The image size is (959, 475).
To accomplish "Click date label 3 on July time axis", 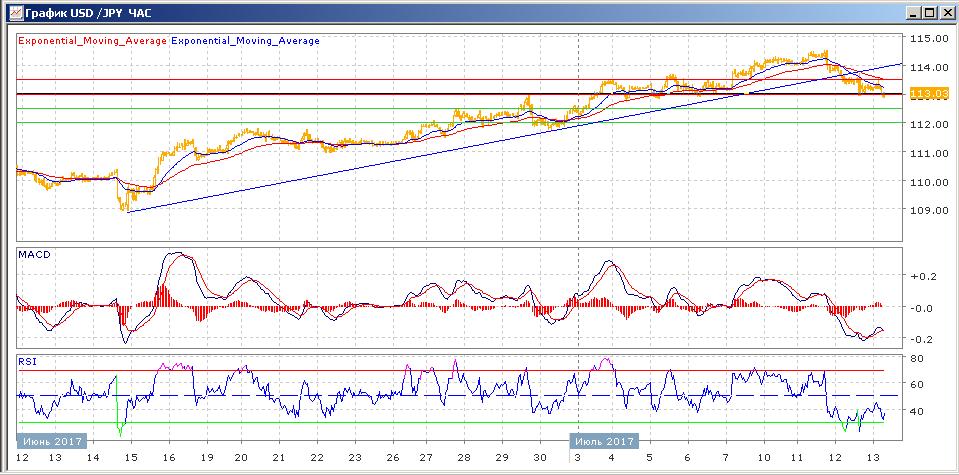I will pyautogui.click(x=577, y=458).
